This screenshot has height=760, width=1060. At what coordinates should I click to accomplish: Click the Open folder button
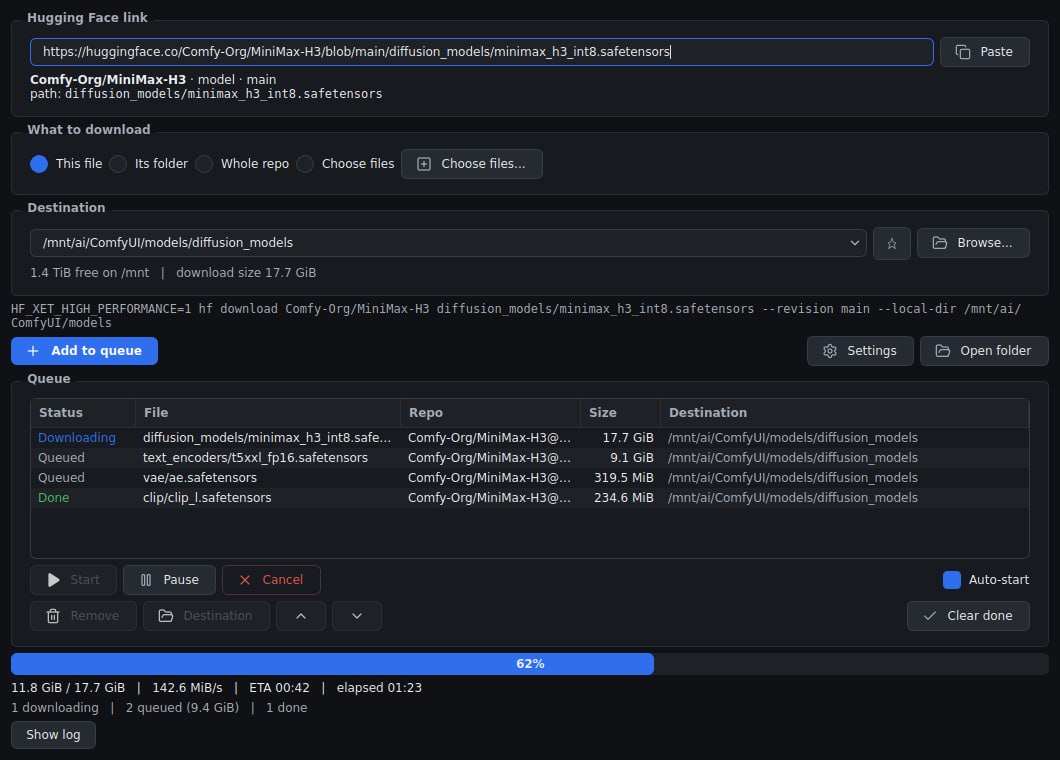(x=984, y=351)
